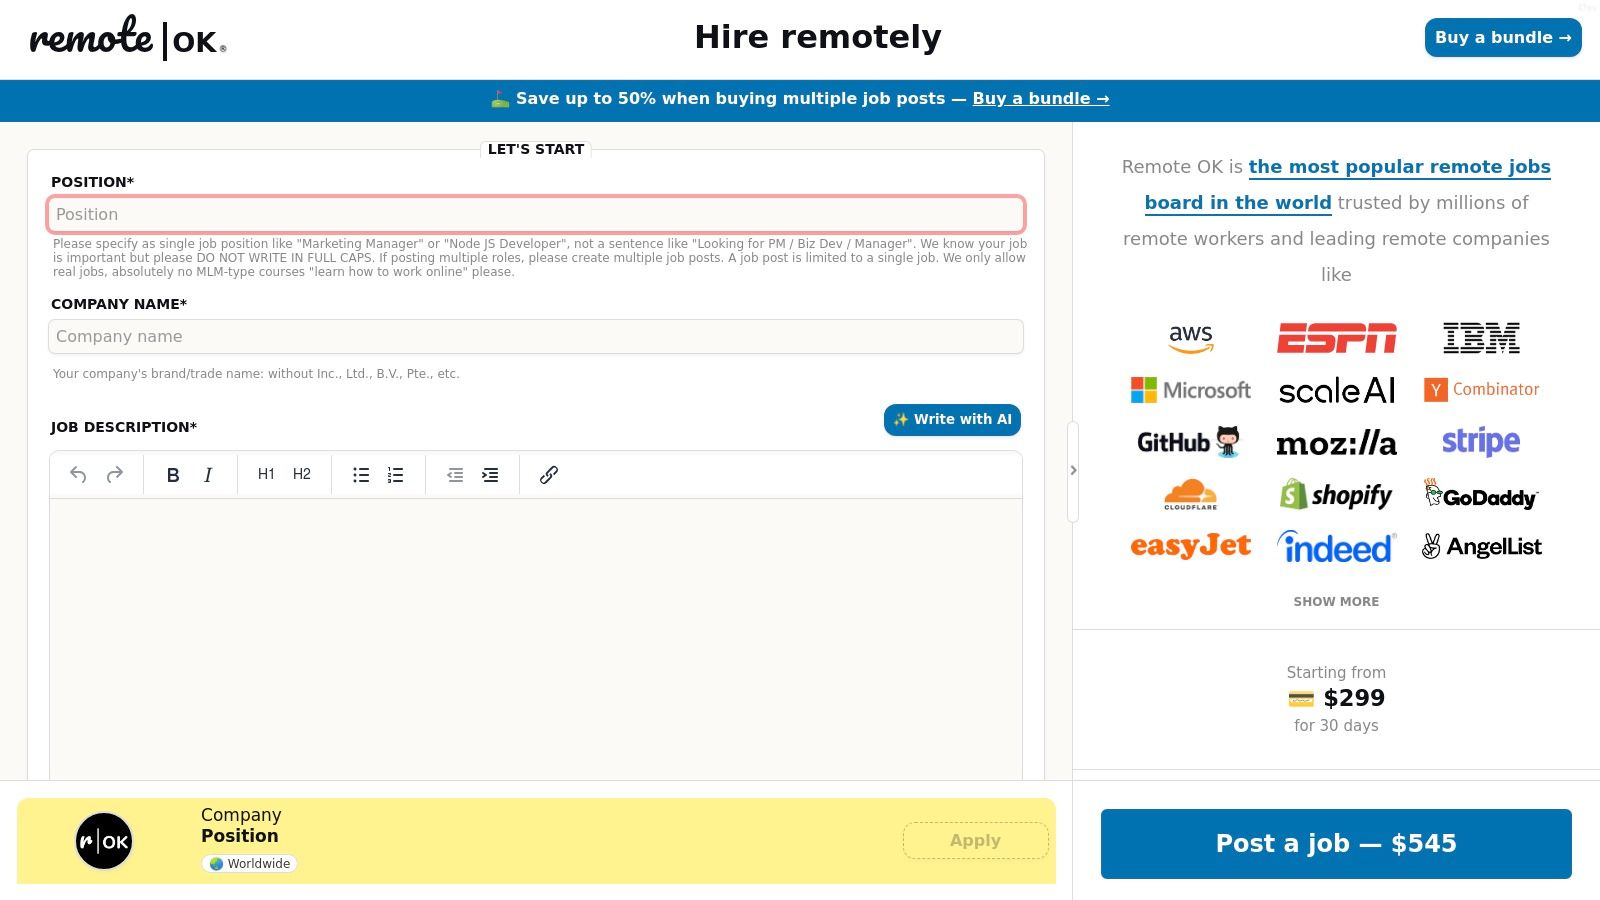
Task: Toggle bold formatting in job description
Action: [x=173, y=475]
